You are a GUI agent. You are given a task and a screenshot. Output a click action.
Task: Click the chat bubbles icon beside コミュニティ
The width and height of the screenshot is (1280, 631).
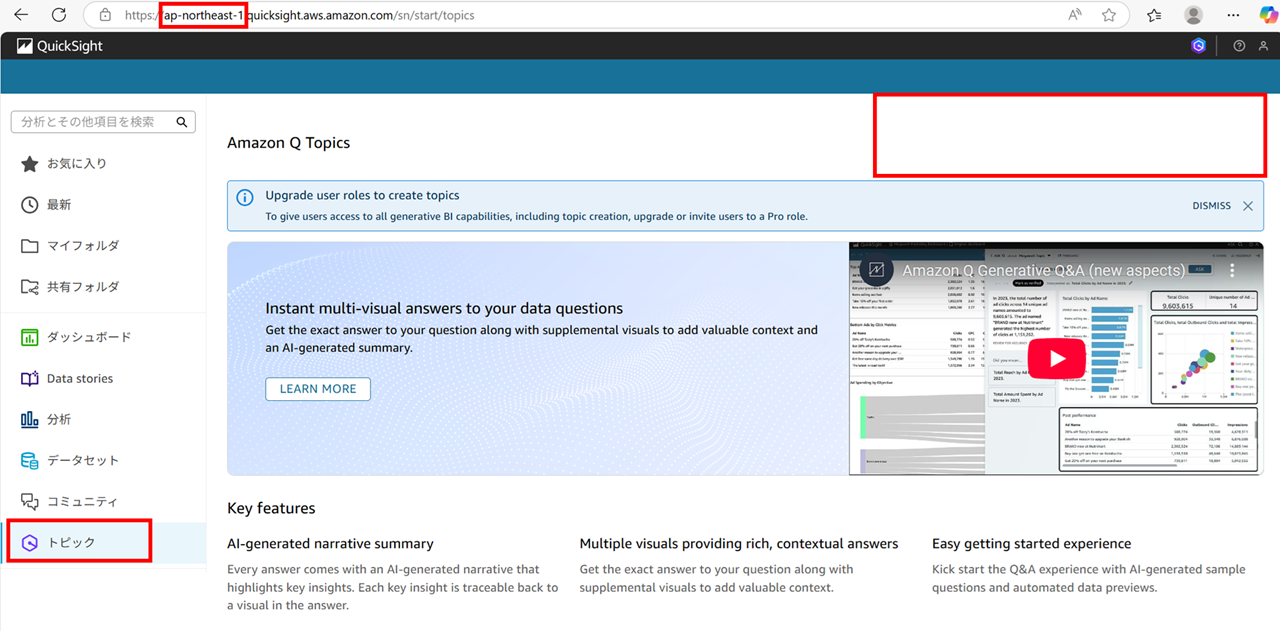pyautogui.click(x=30, y=502)
